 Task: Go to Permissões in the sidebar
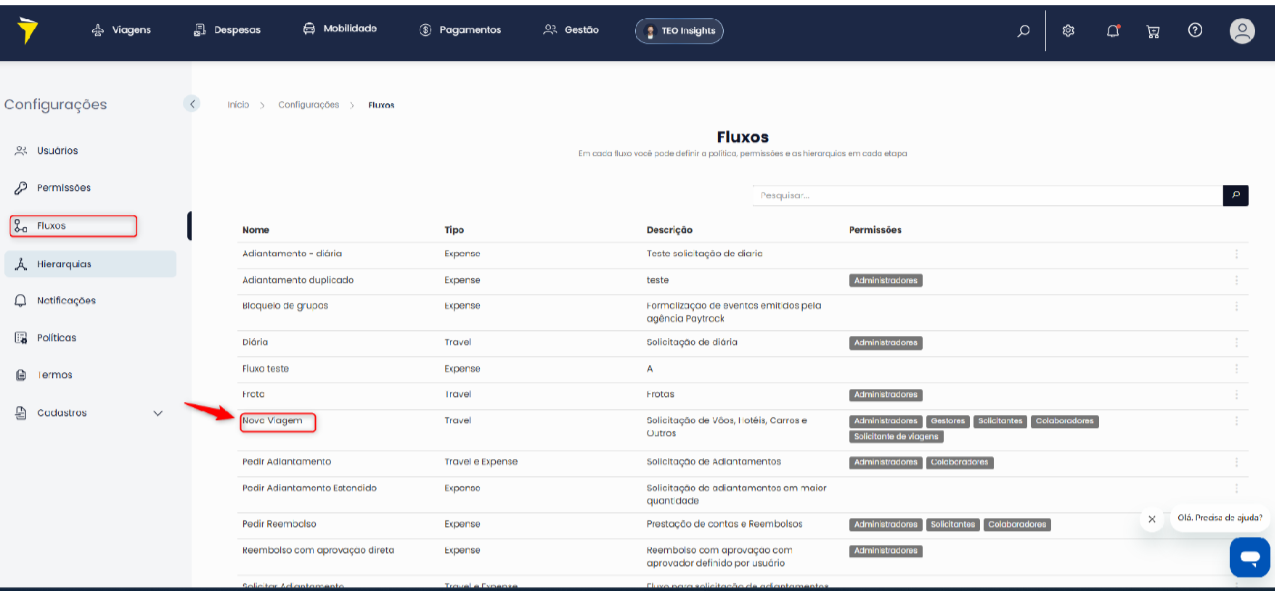[53, 188]
